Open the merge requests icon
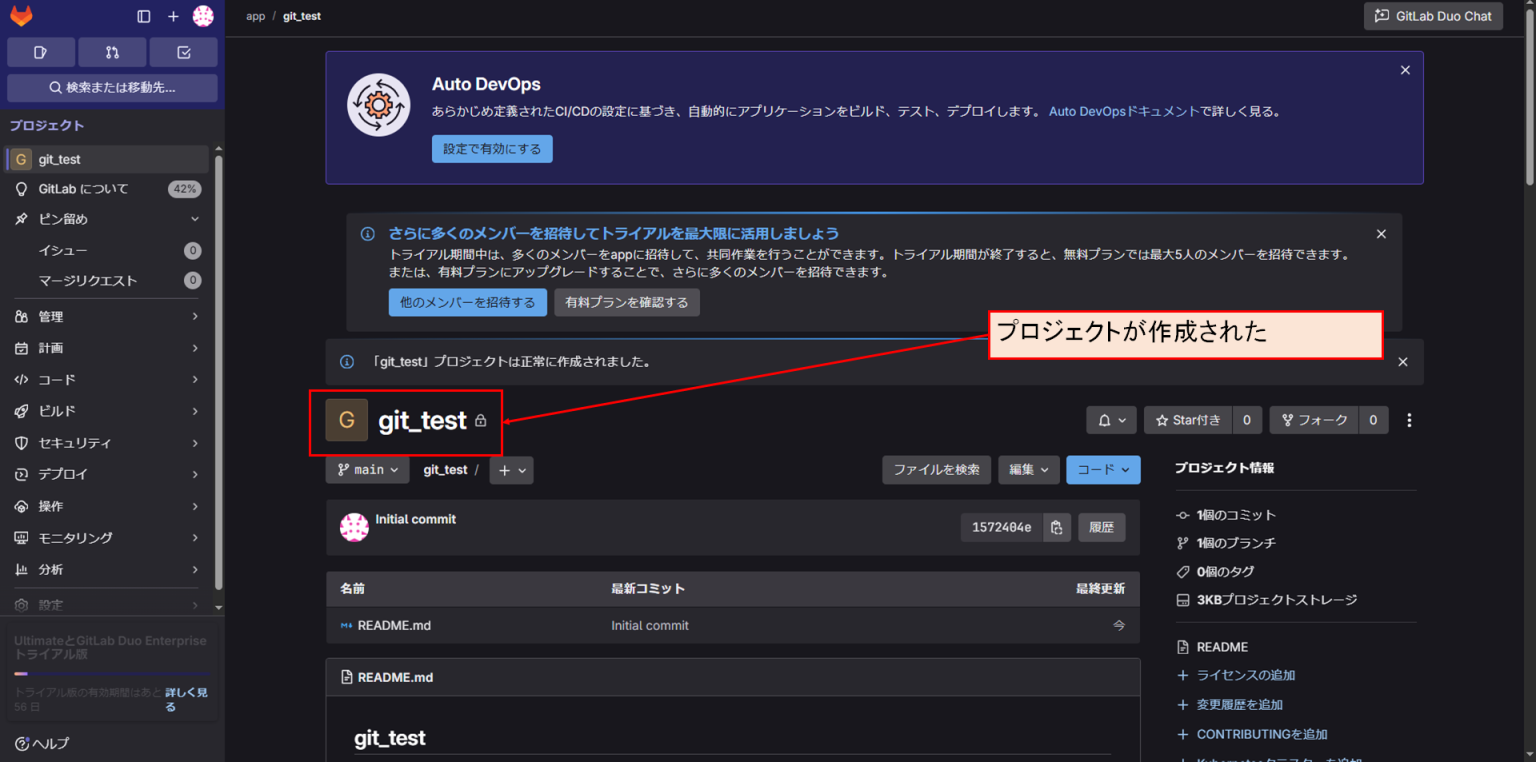Image resolution: width=1536 pixels, height=762 pixels. 112,51
